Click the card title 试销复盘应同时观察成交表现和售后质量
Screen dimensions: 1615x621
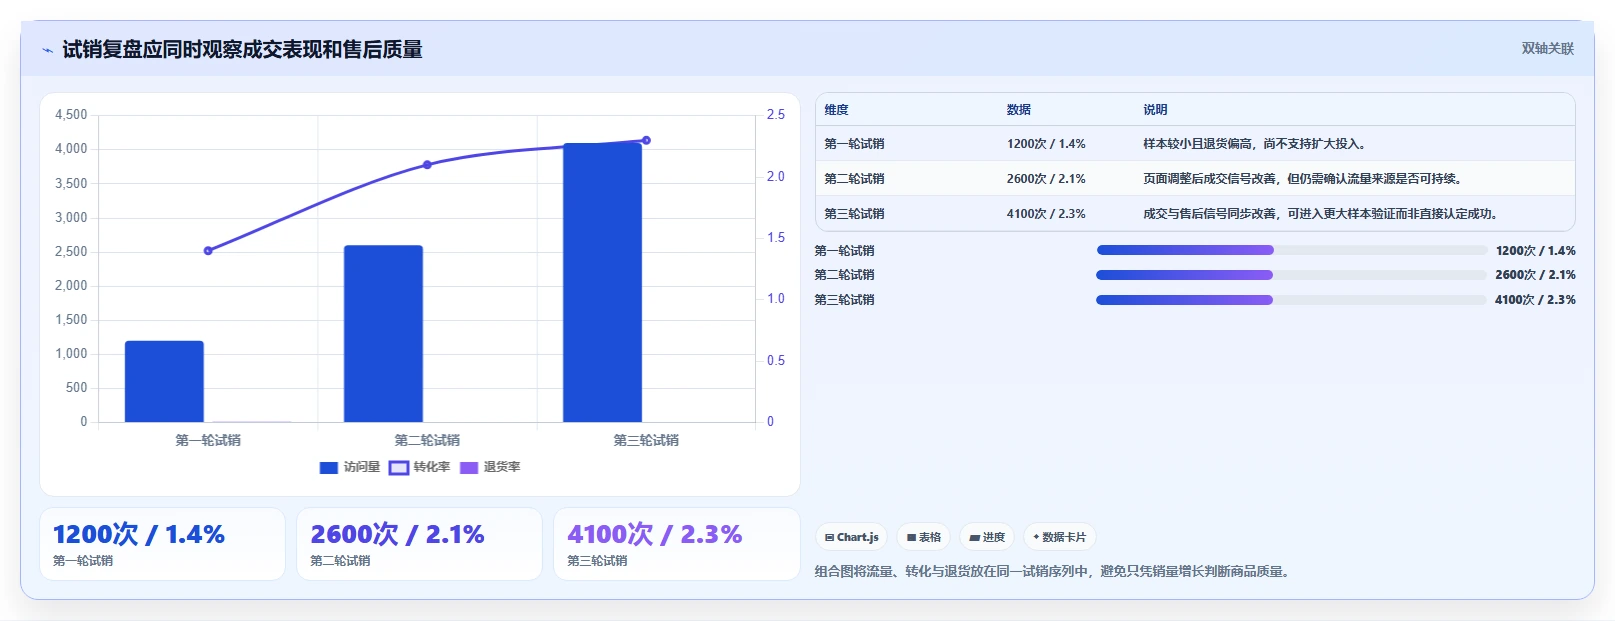[x=242, y=49]
